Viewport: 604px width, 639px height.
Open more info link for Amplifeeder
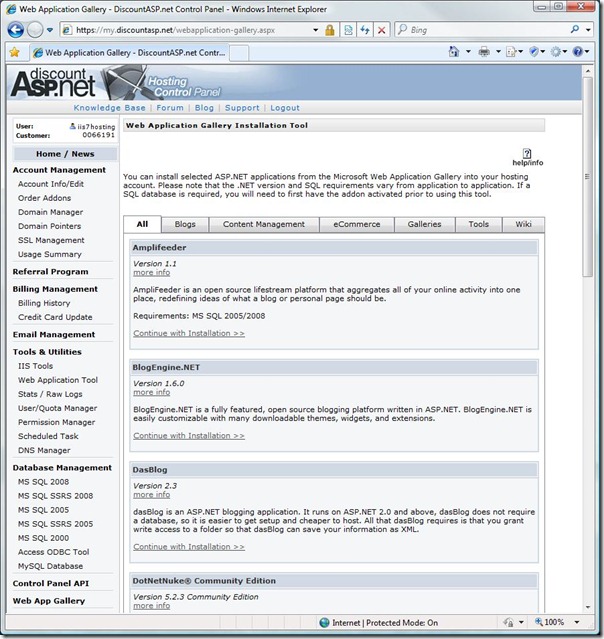tap(152, 273)
